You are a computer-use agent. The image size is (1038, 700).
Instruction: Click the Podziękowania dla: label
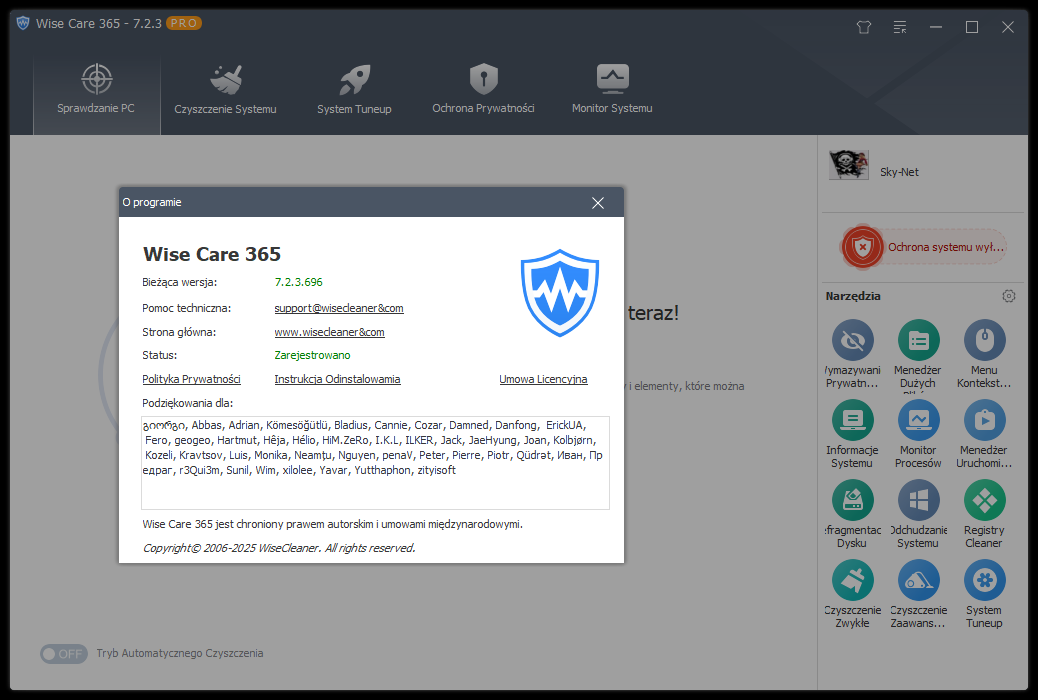pyautogui.click(x=187, y=403)
